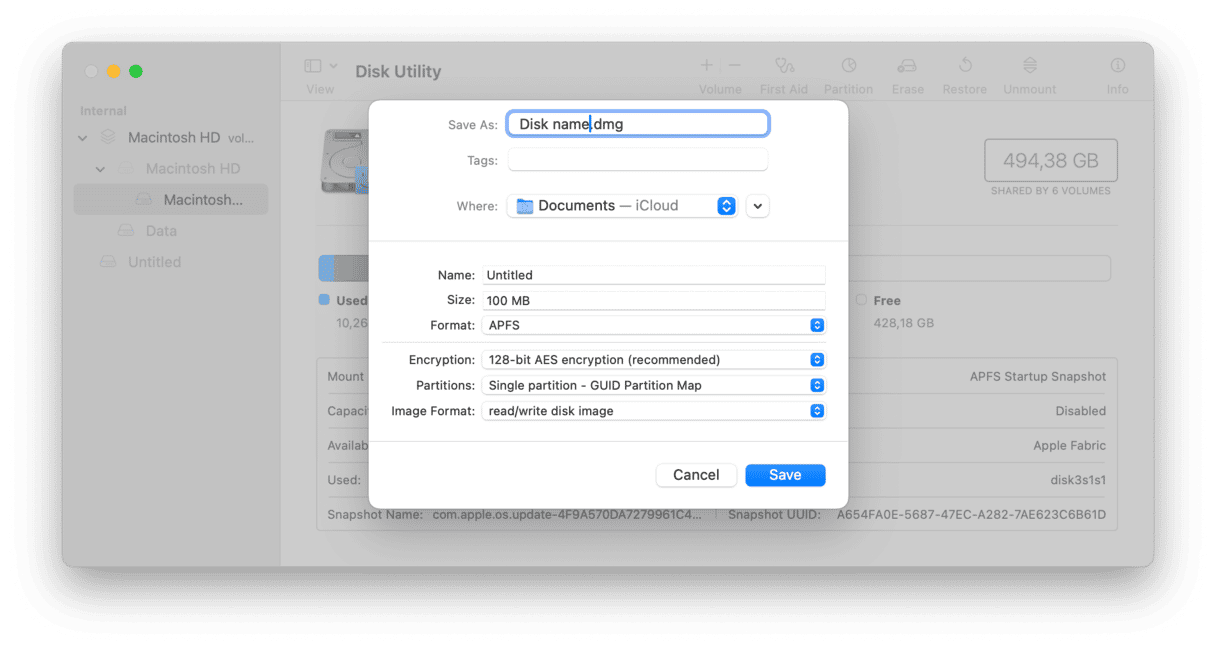Select the Data volume in sidebar

tap(160, 231)
